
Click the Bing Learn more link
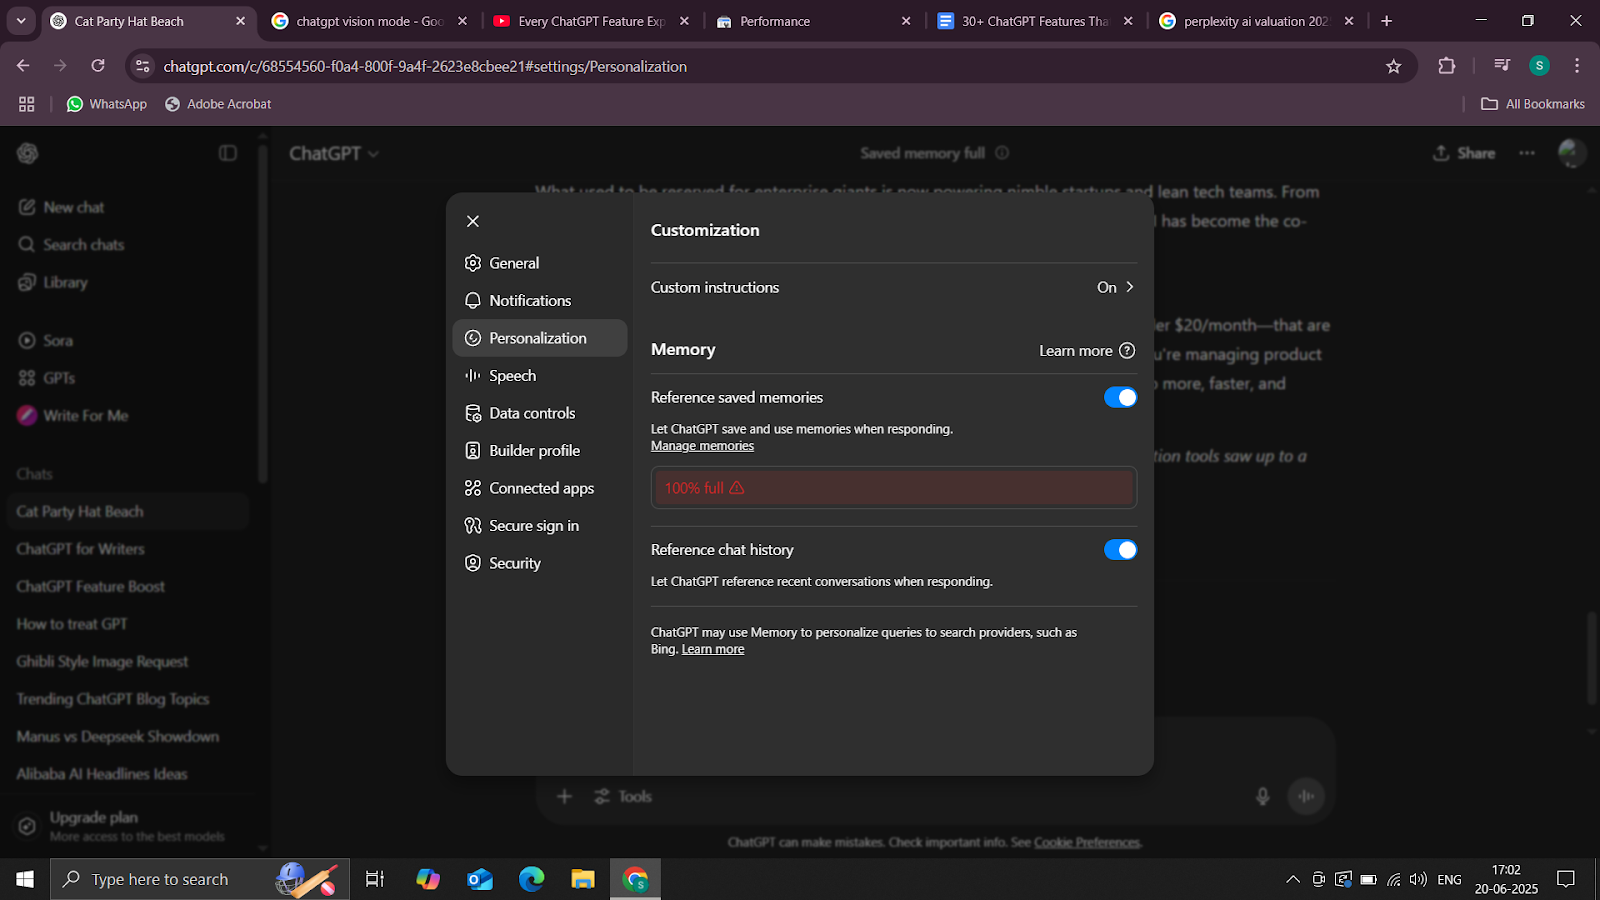pos(713,649)
